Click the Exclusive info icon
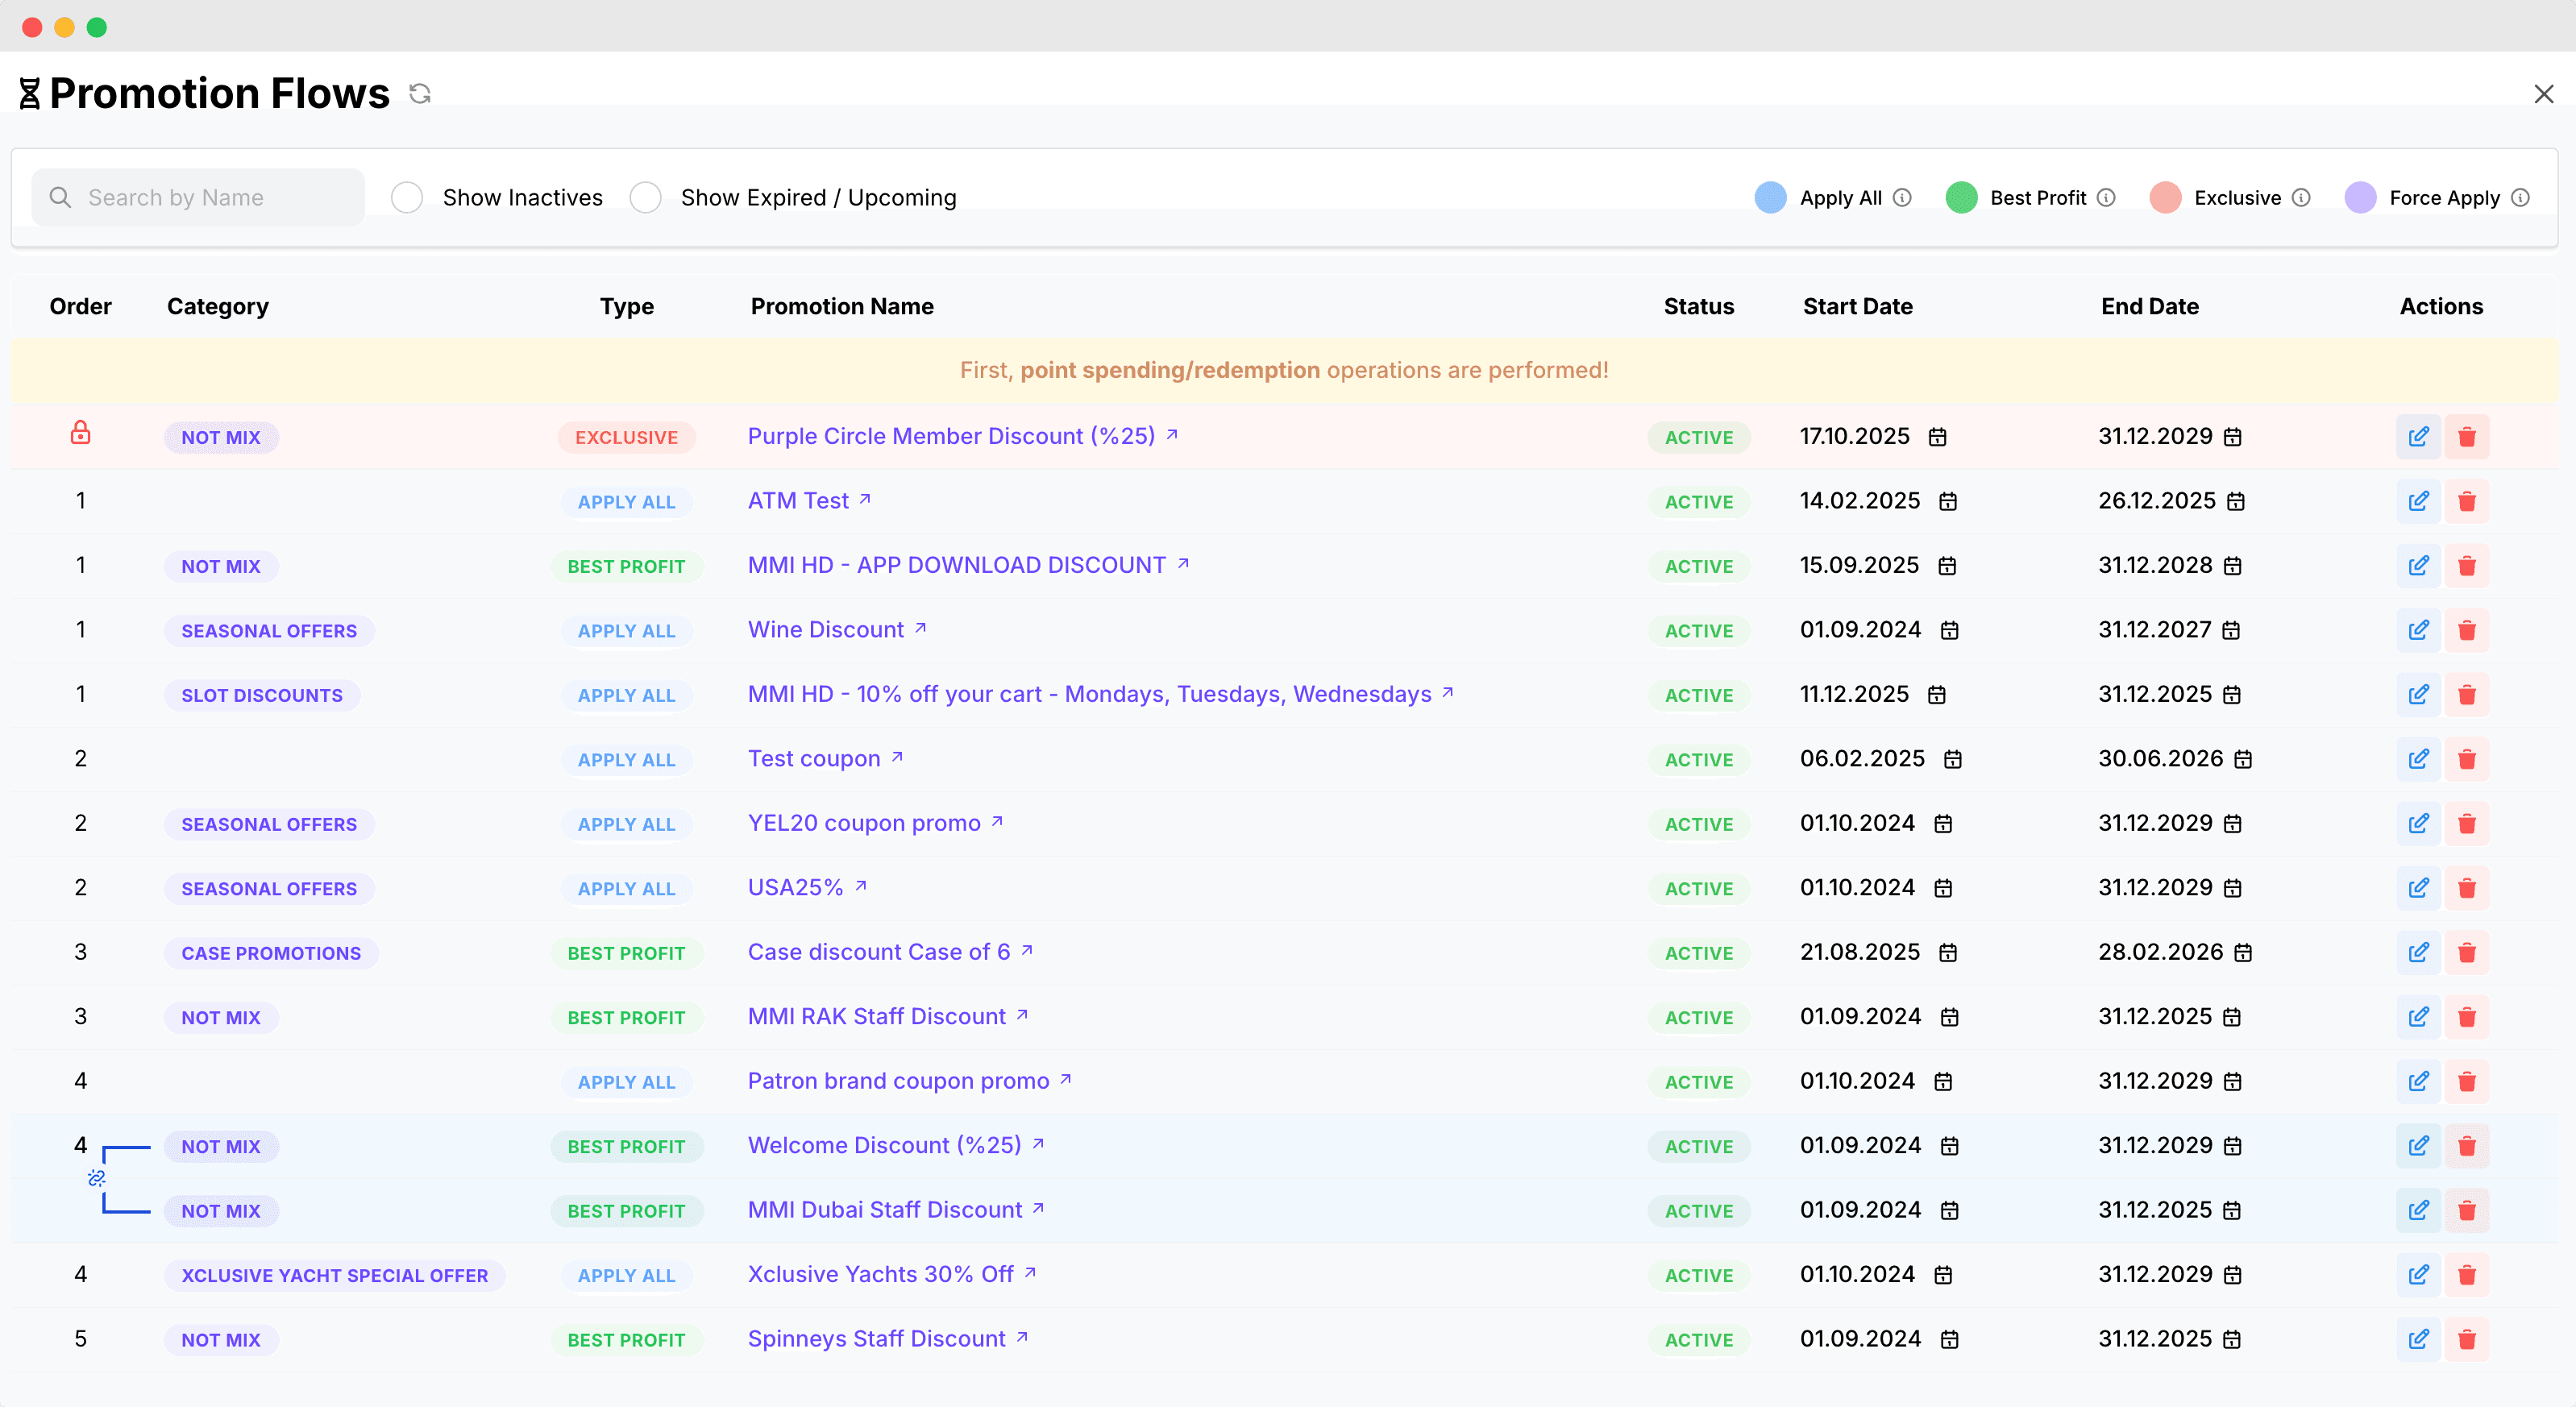The height and width of the screenshot is (1407, 2576). click(x=2302, y=197)
